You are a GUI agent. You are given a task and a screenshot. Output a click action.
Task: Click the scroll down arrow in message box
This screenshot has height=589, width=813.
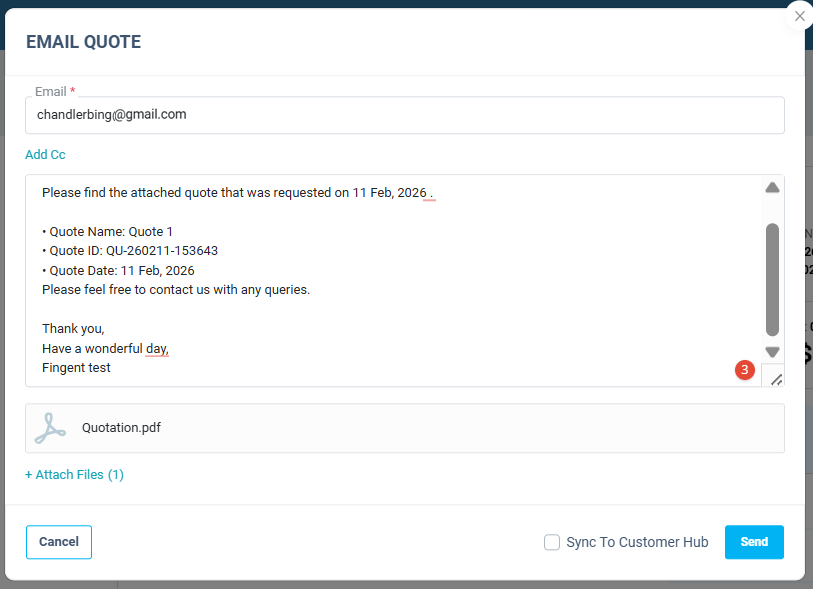[x=772, y=352]
